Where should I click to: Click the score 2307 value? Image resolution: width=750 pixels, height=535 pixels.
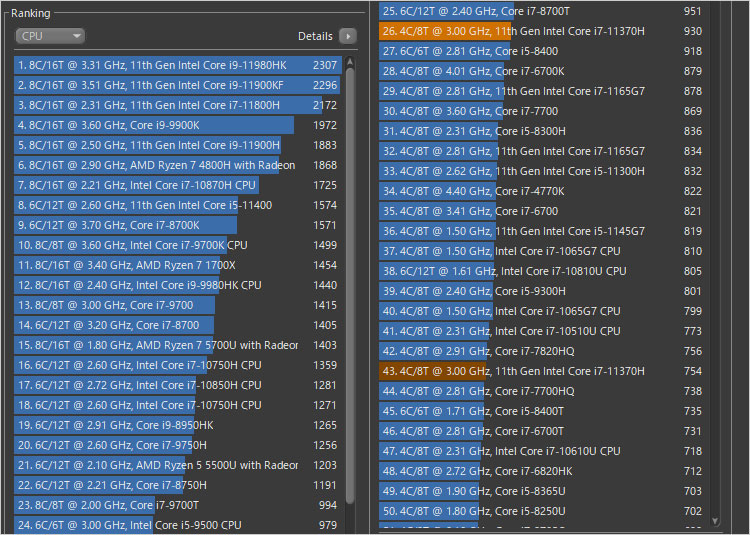click(x=325, y=65)
